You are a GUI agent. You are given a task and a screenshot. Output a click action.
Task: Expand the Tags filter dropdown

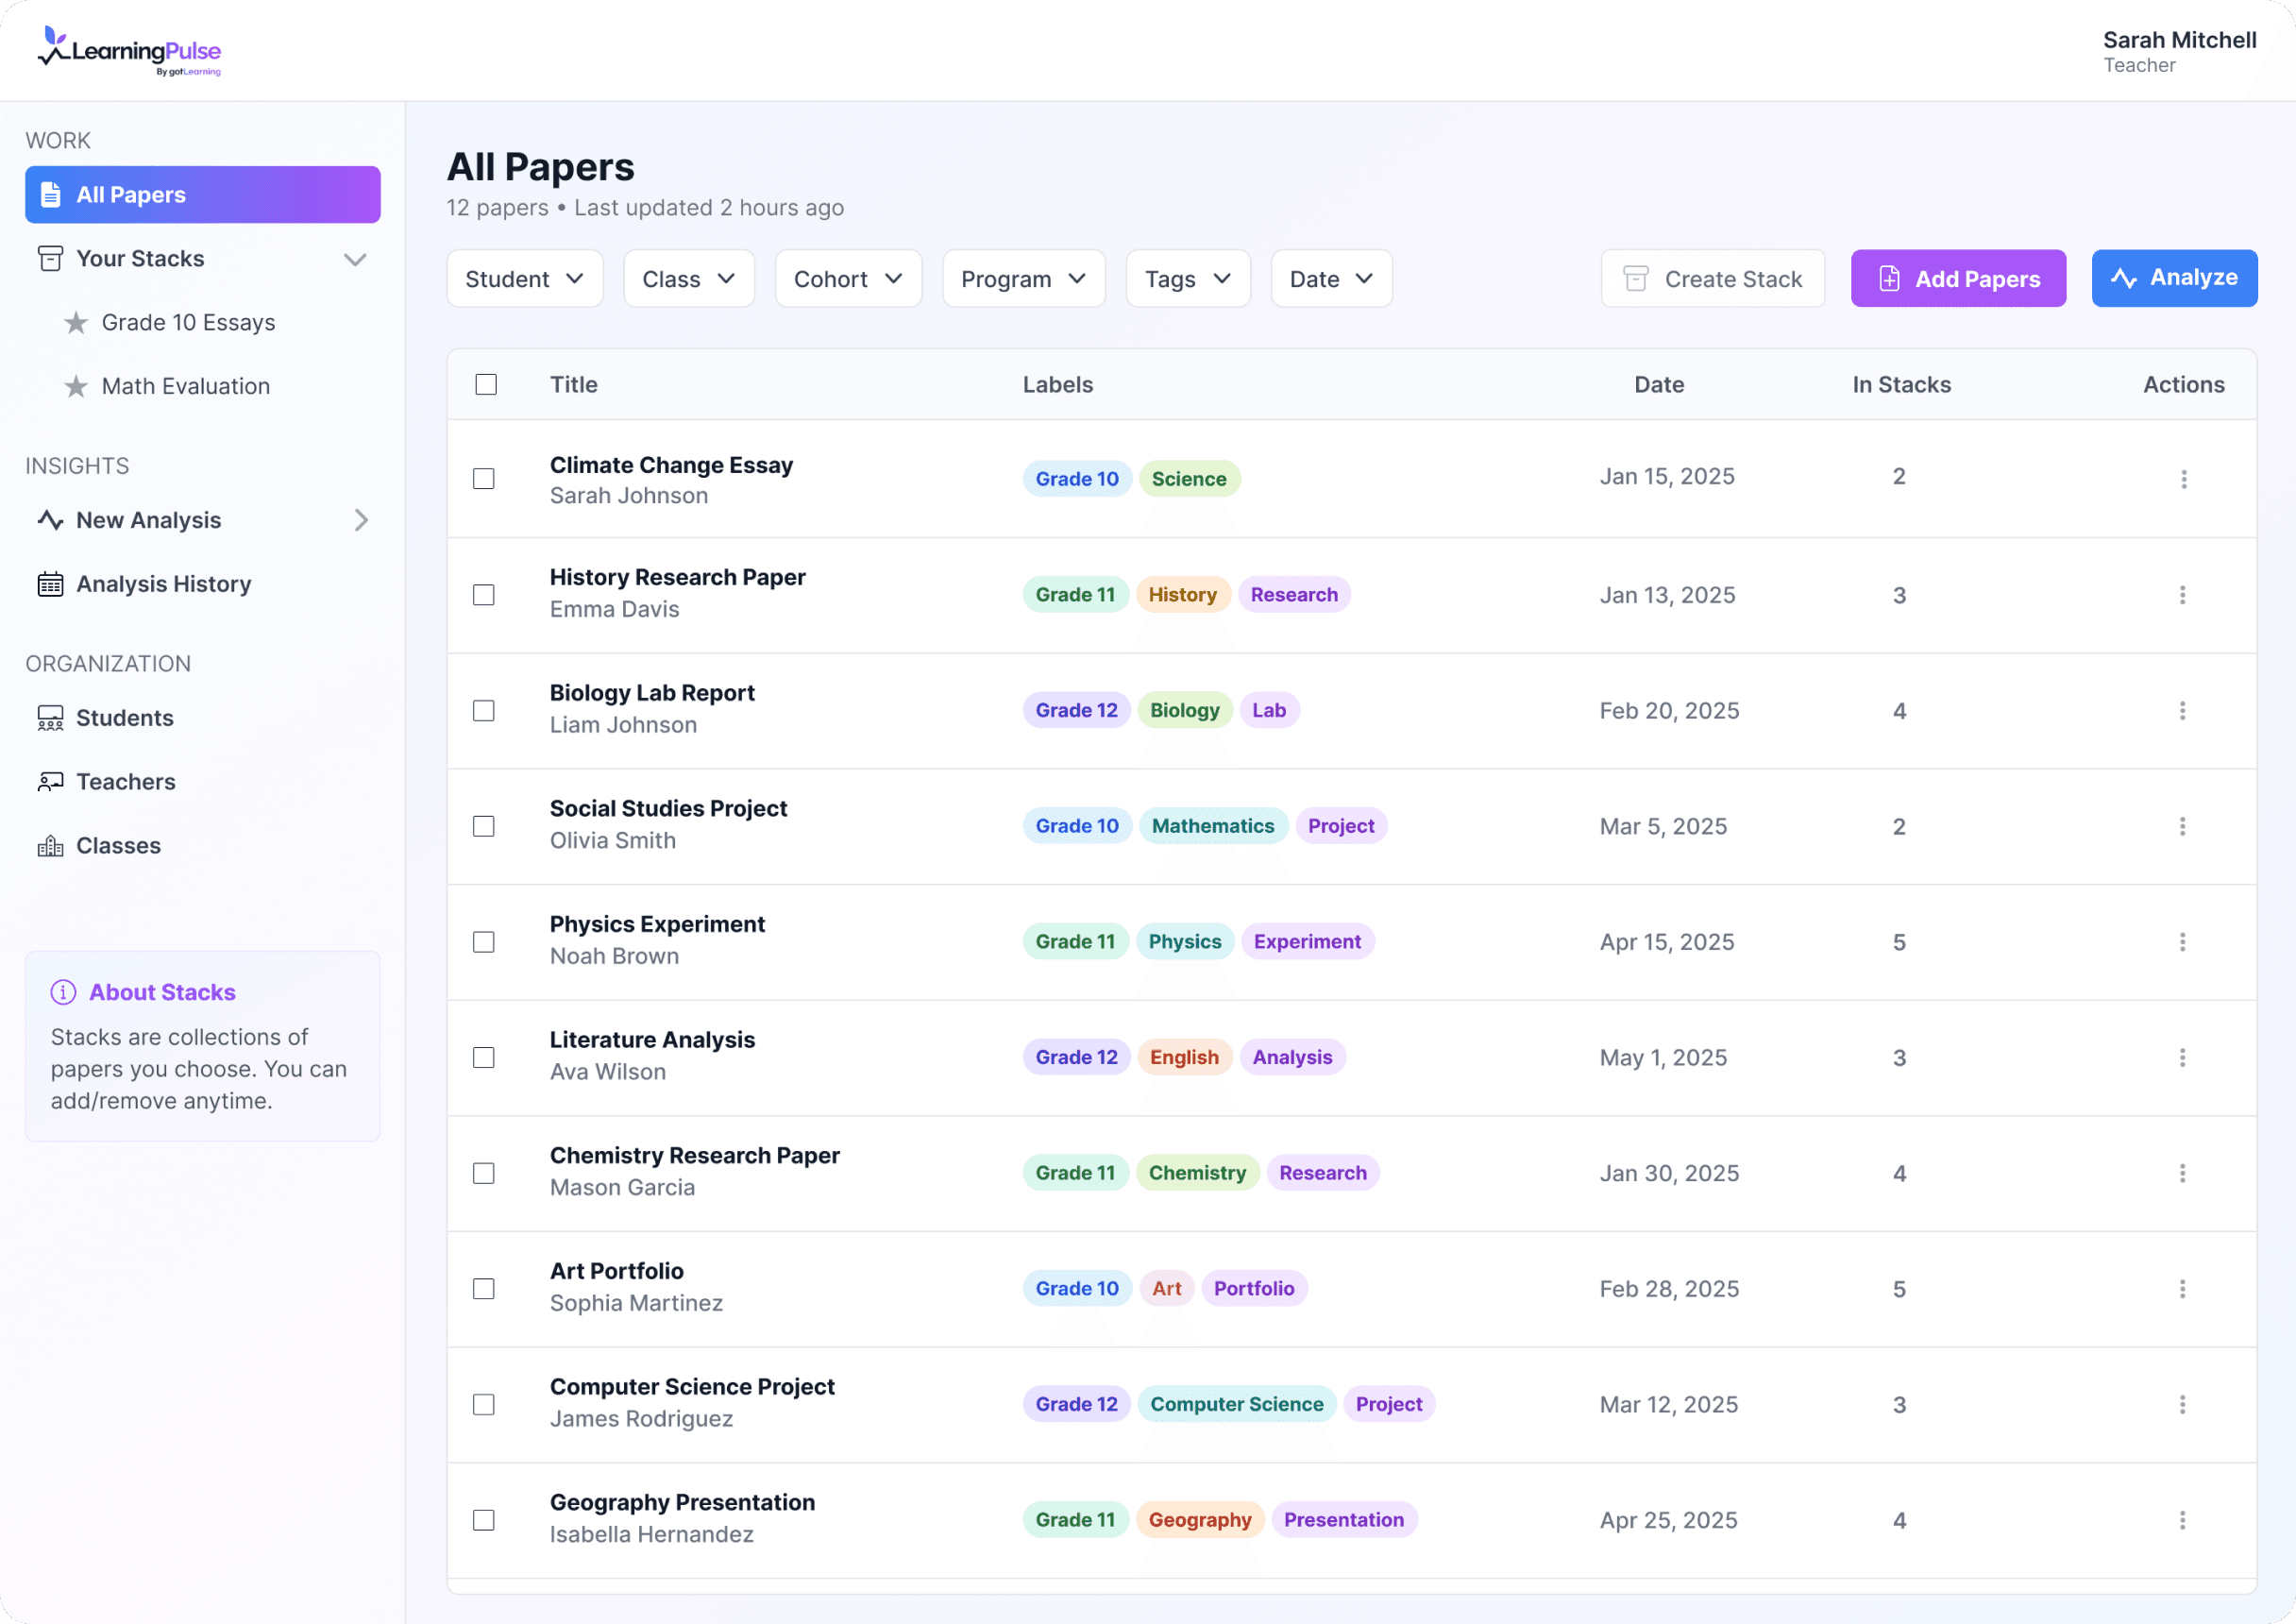(x=1187, y=279)
